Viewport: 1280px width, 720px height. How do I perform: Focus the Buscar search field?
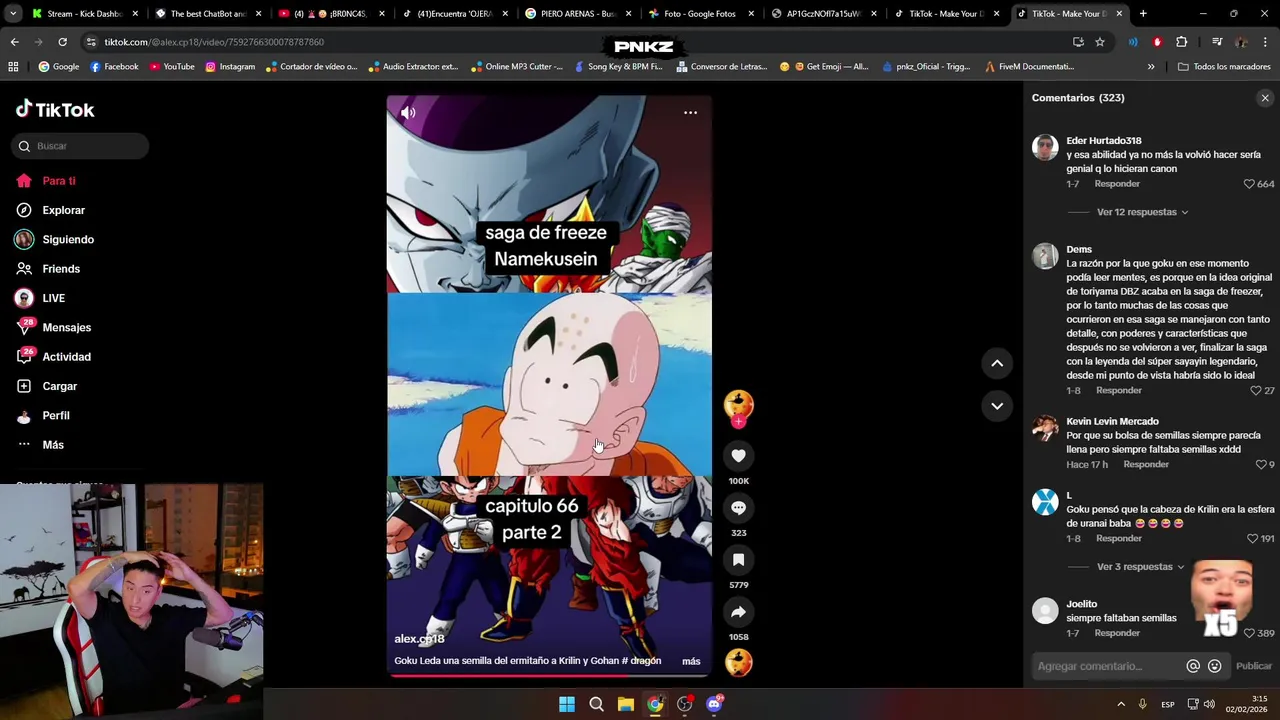(x=81, y=146)
